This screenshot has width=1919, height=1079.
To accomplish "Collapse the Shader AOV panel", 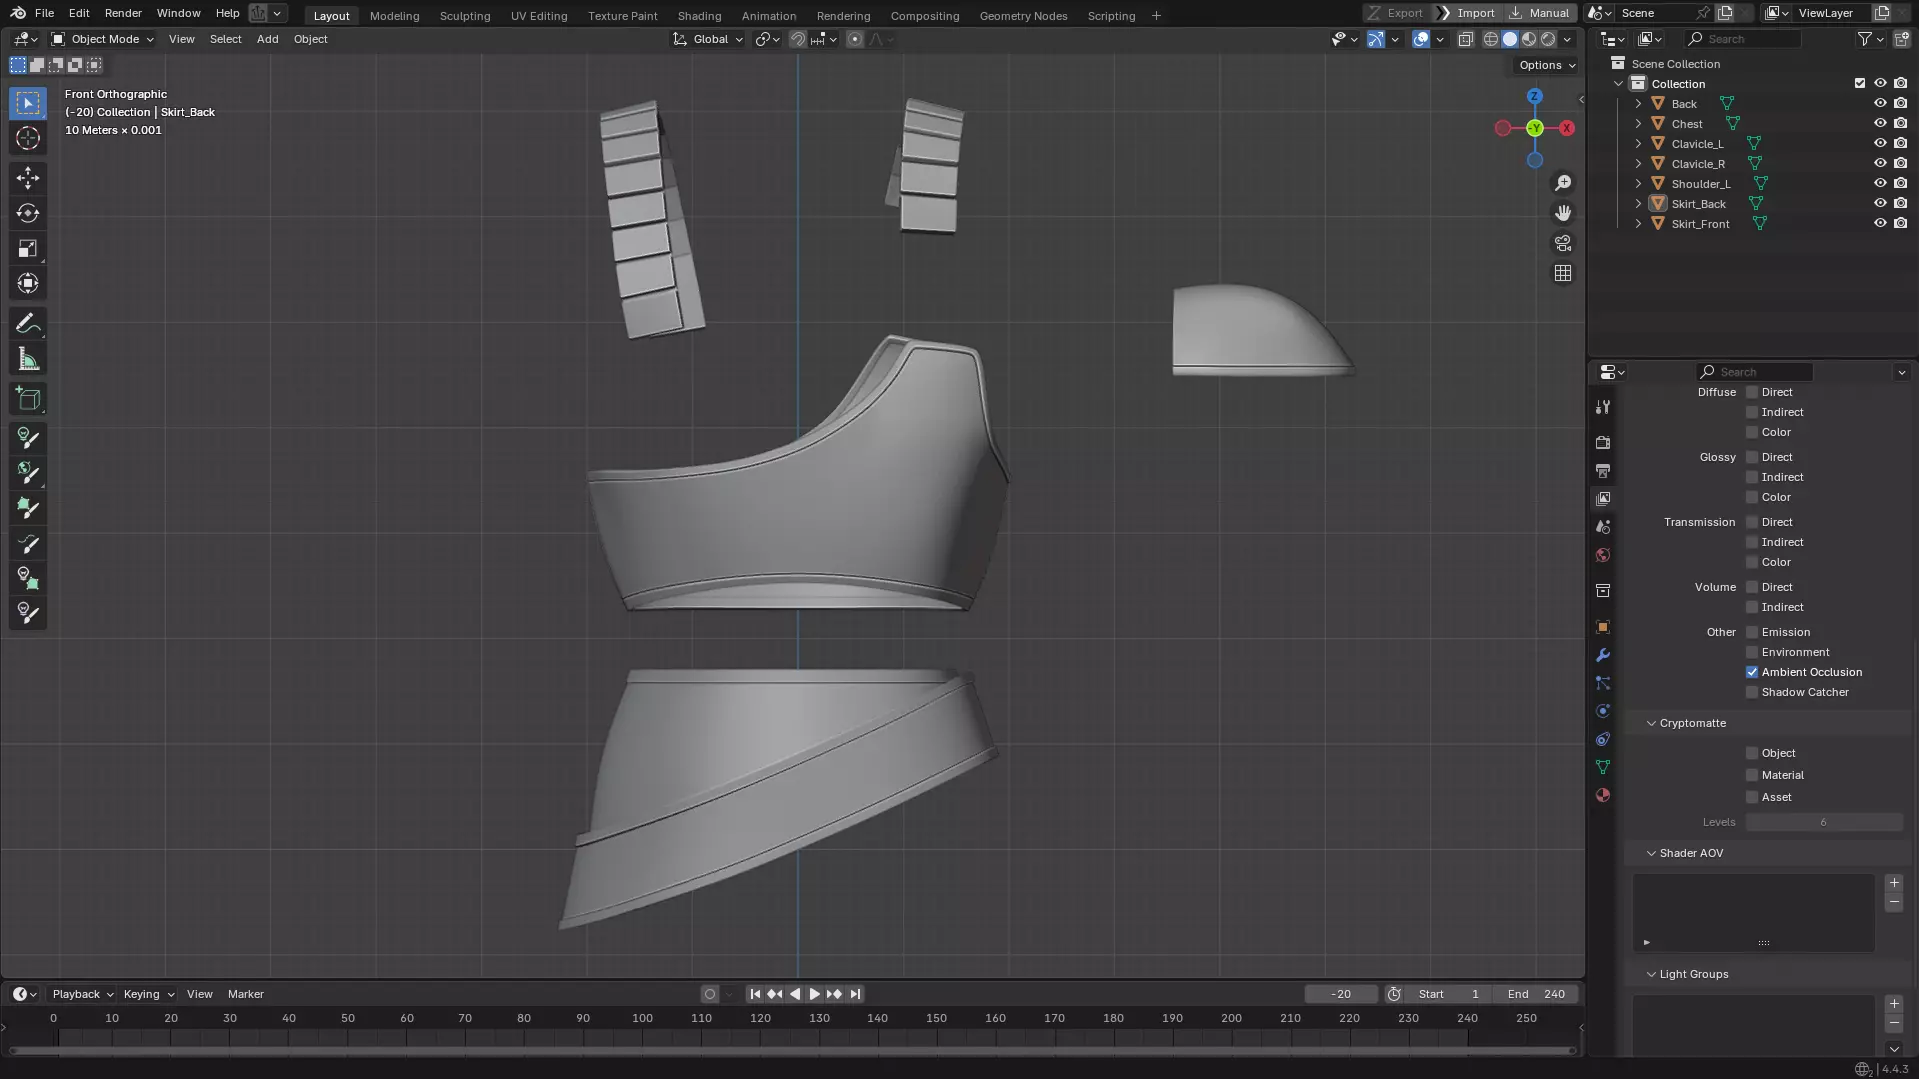I will click(1651, 853).
